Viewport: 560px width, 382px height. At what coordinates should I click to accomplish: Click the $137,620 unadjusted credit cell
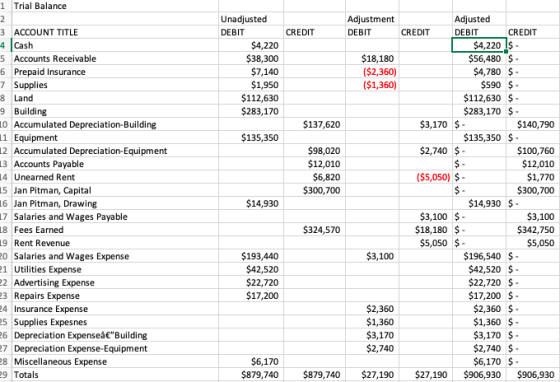click(x=314, y=125)
